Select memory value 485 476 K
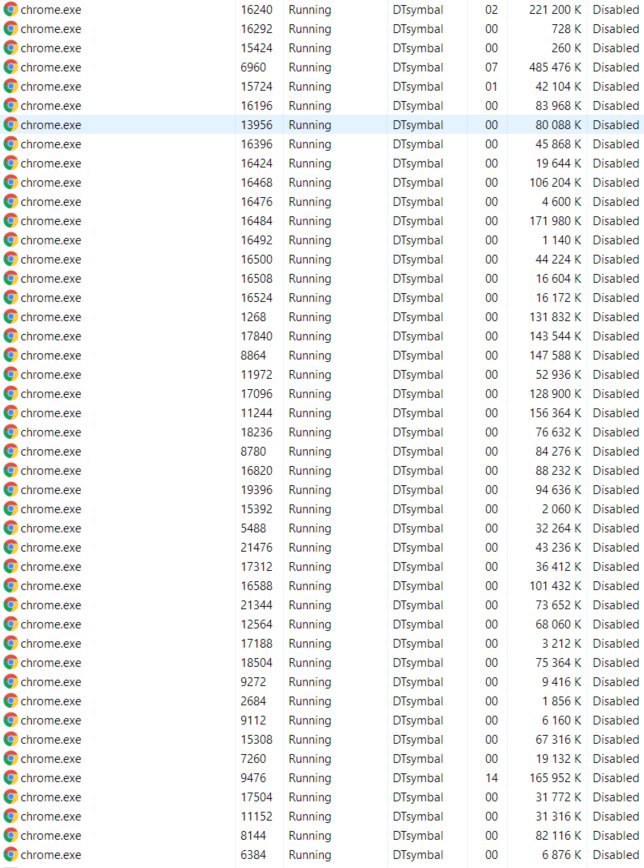Viewport: 644px width, 868px height. [555, 67]
